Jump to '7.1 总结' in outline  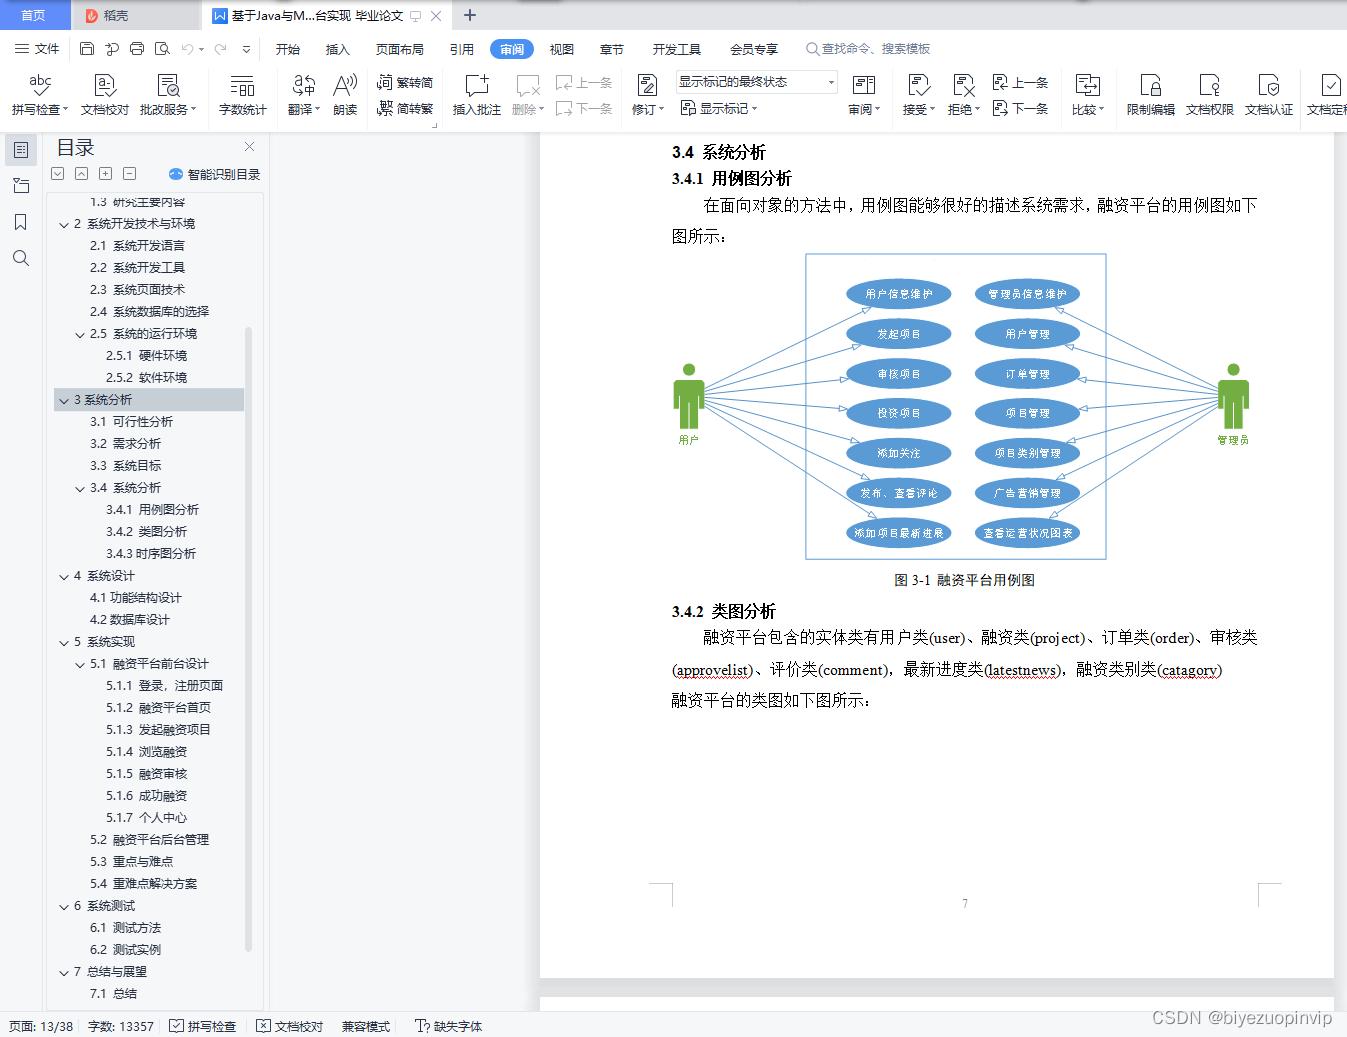click(113, 994)
